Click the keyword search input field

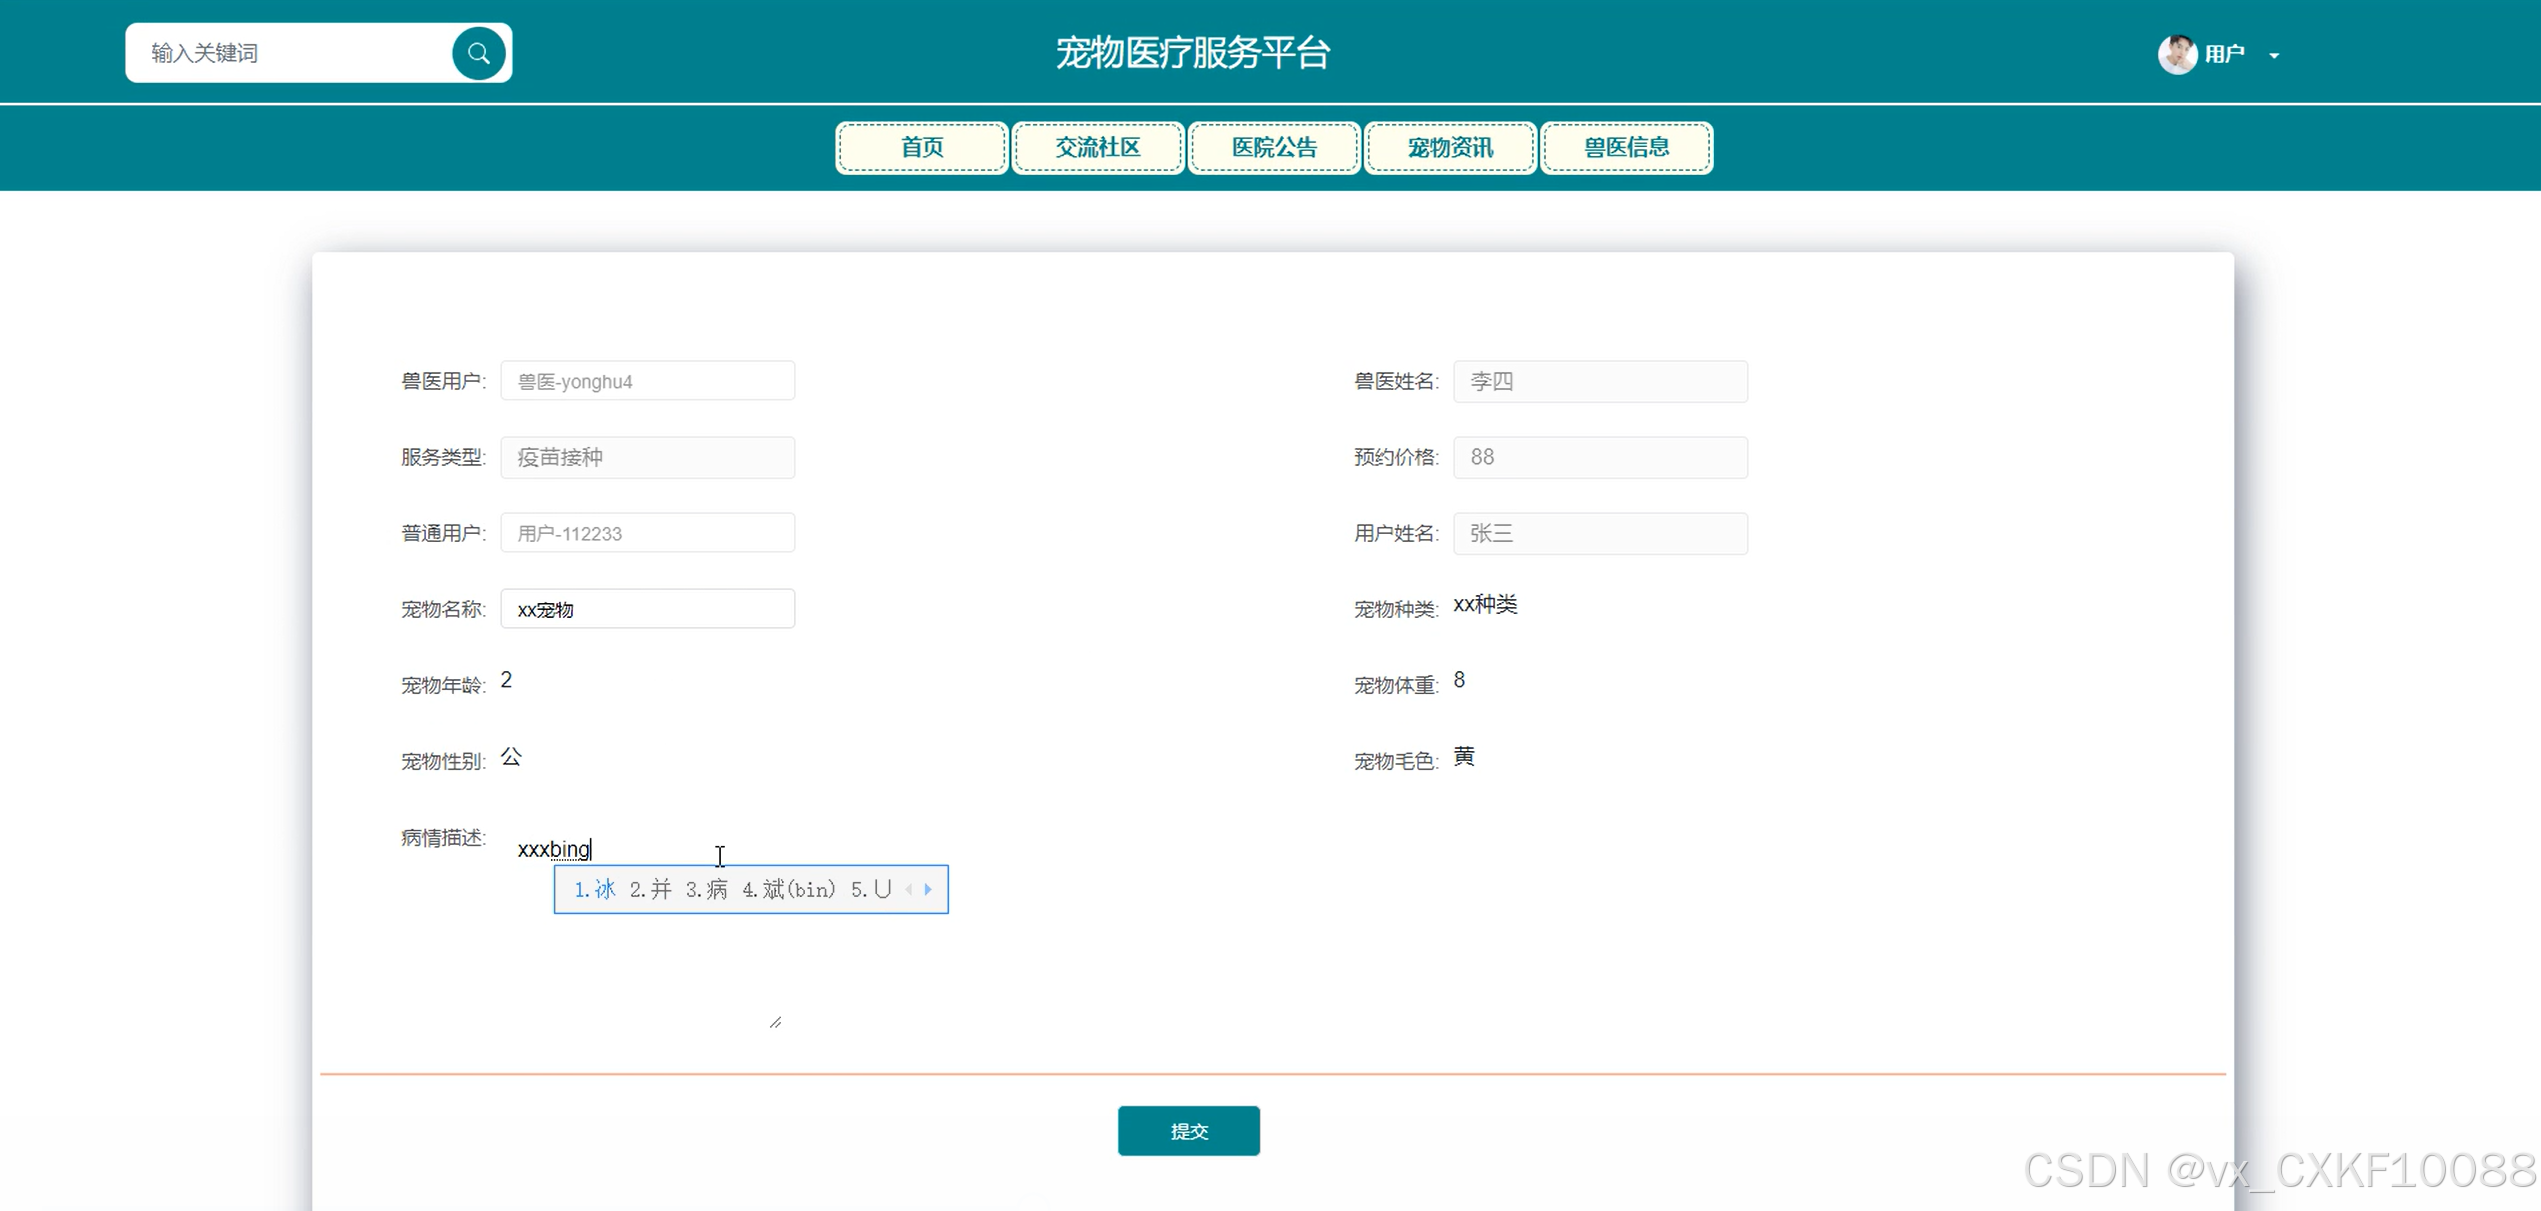point(290,53)
